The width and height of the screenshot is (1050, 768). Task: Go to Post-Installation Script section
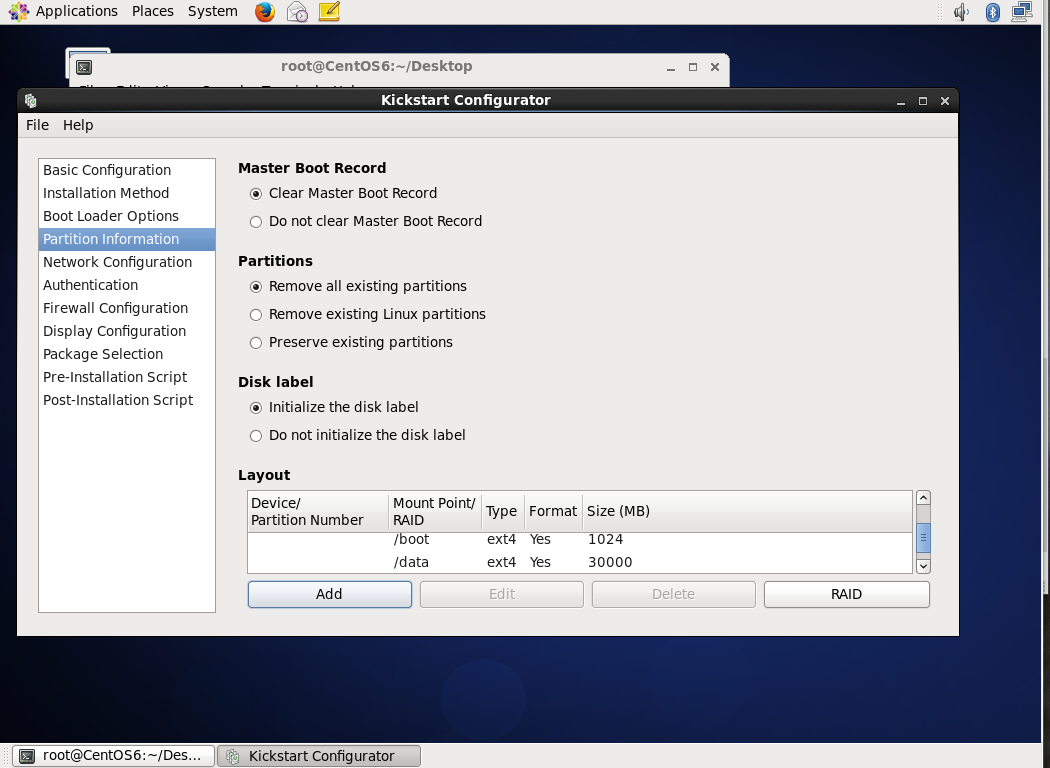coord(127,400)
